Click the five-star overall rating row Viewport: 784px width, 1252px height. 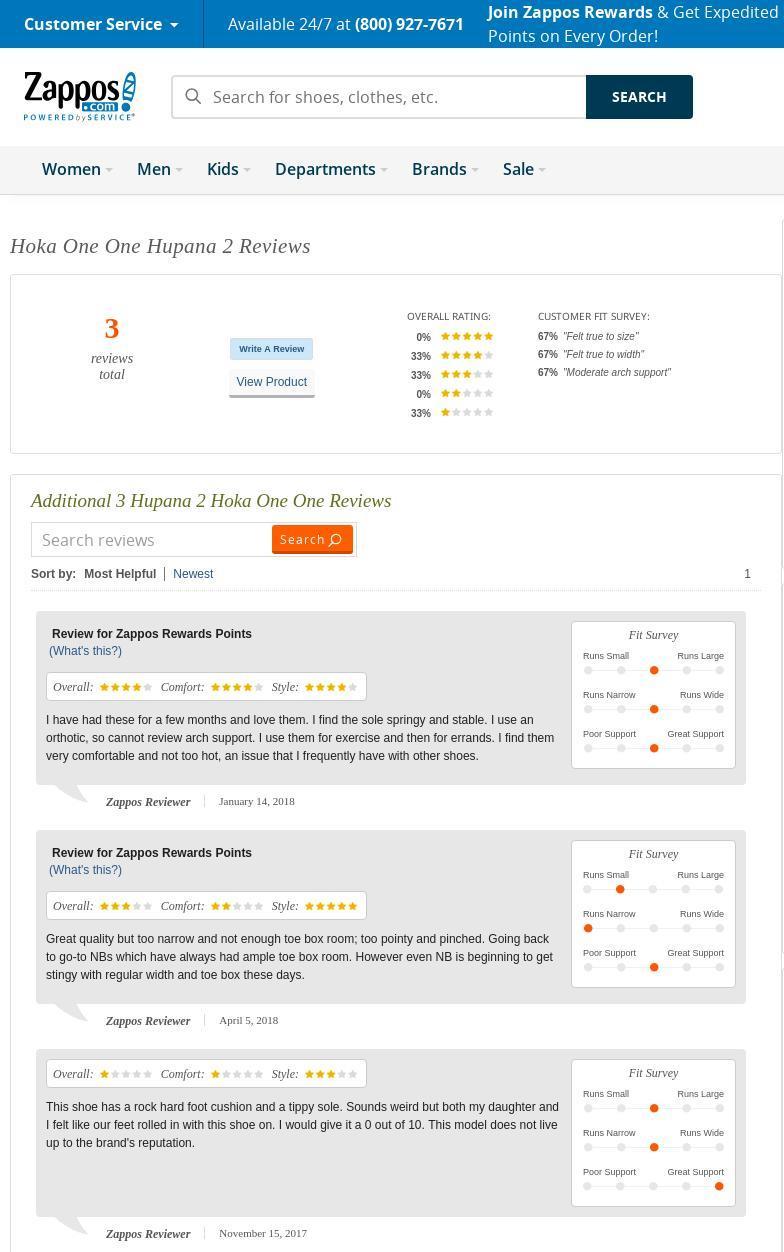tap(452, 337)
